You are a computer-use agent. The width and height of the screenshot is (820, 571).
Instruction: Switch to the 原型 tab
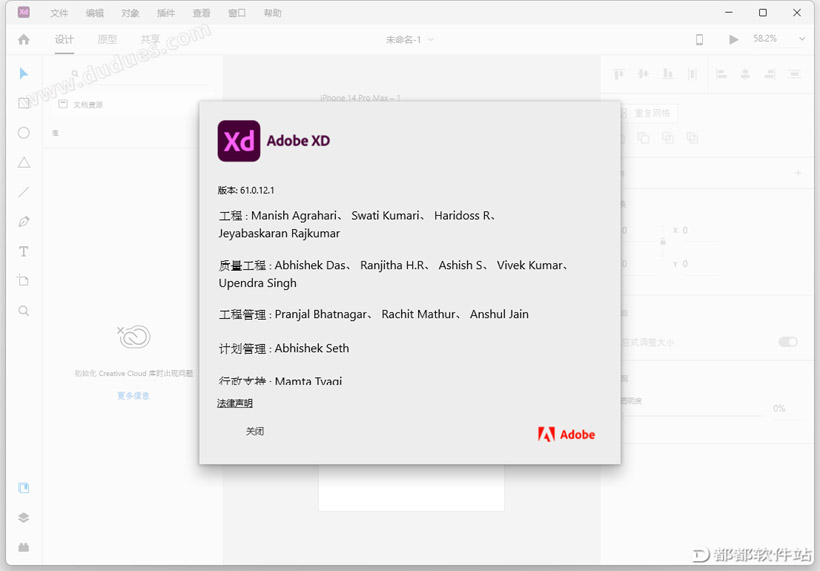(x=107, y=39)
